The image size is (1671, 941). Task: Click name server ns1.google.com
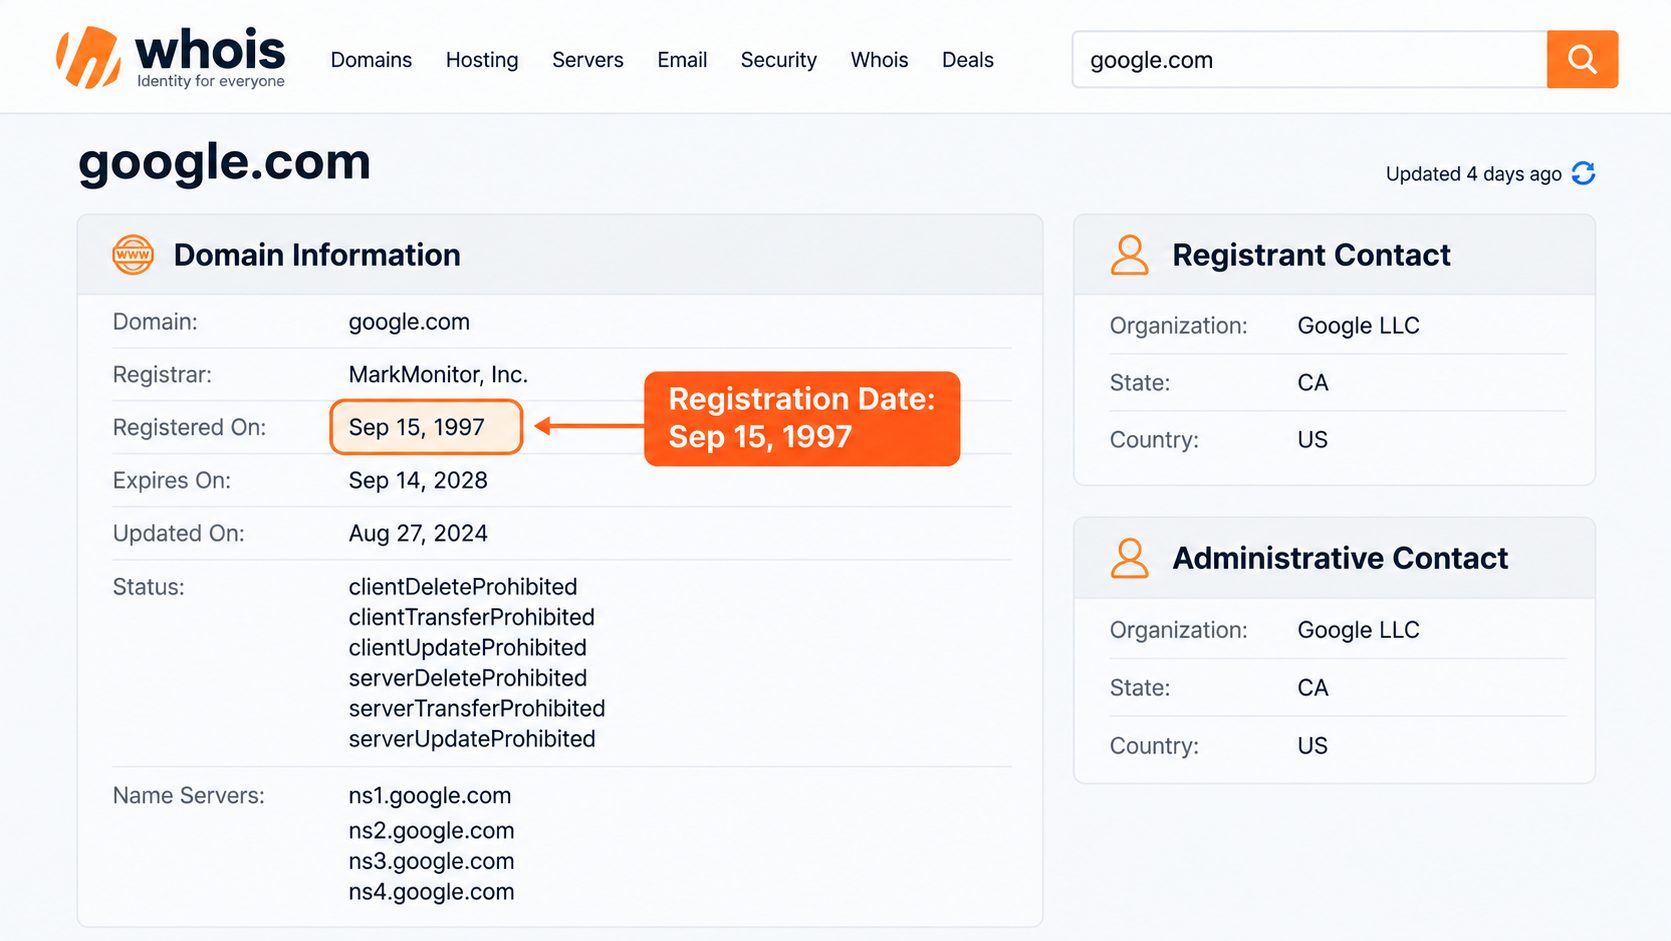(430, 796)
